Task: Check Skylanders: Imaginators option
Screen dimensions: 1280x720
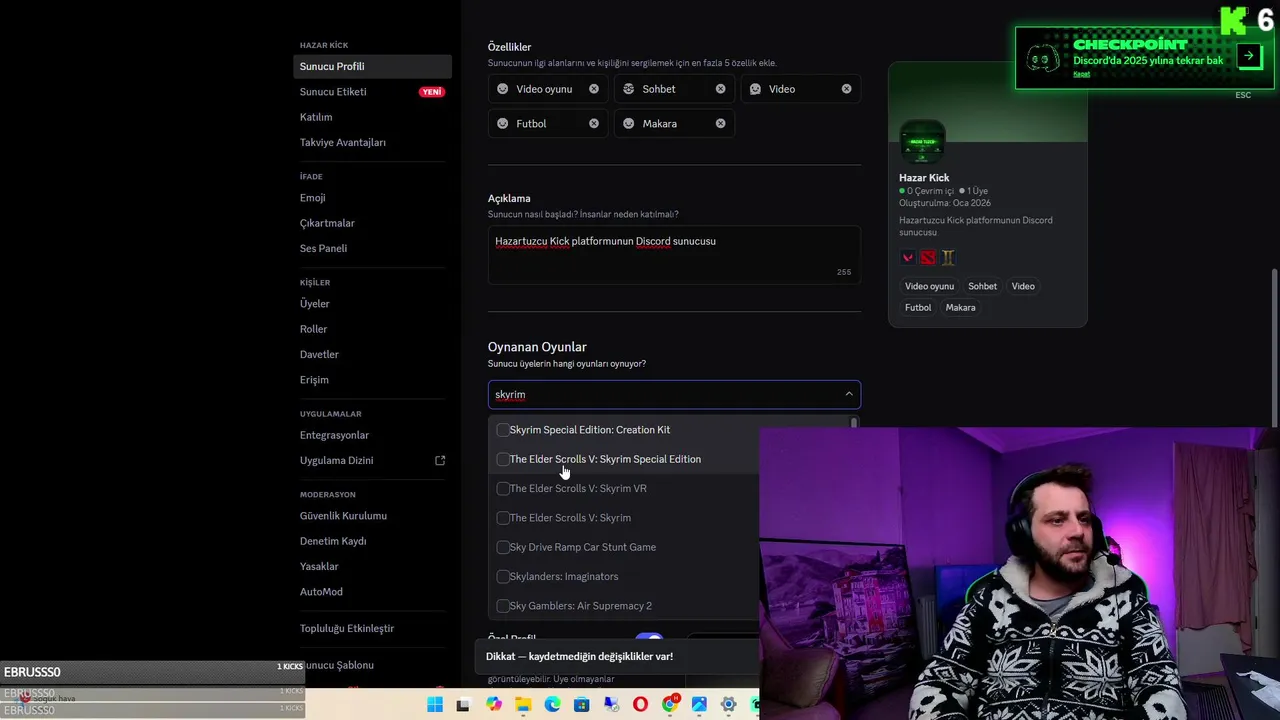Action: pyautogui.click(x=503, y=576)
